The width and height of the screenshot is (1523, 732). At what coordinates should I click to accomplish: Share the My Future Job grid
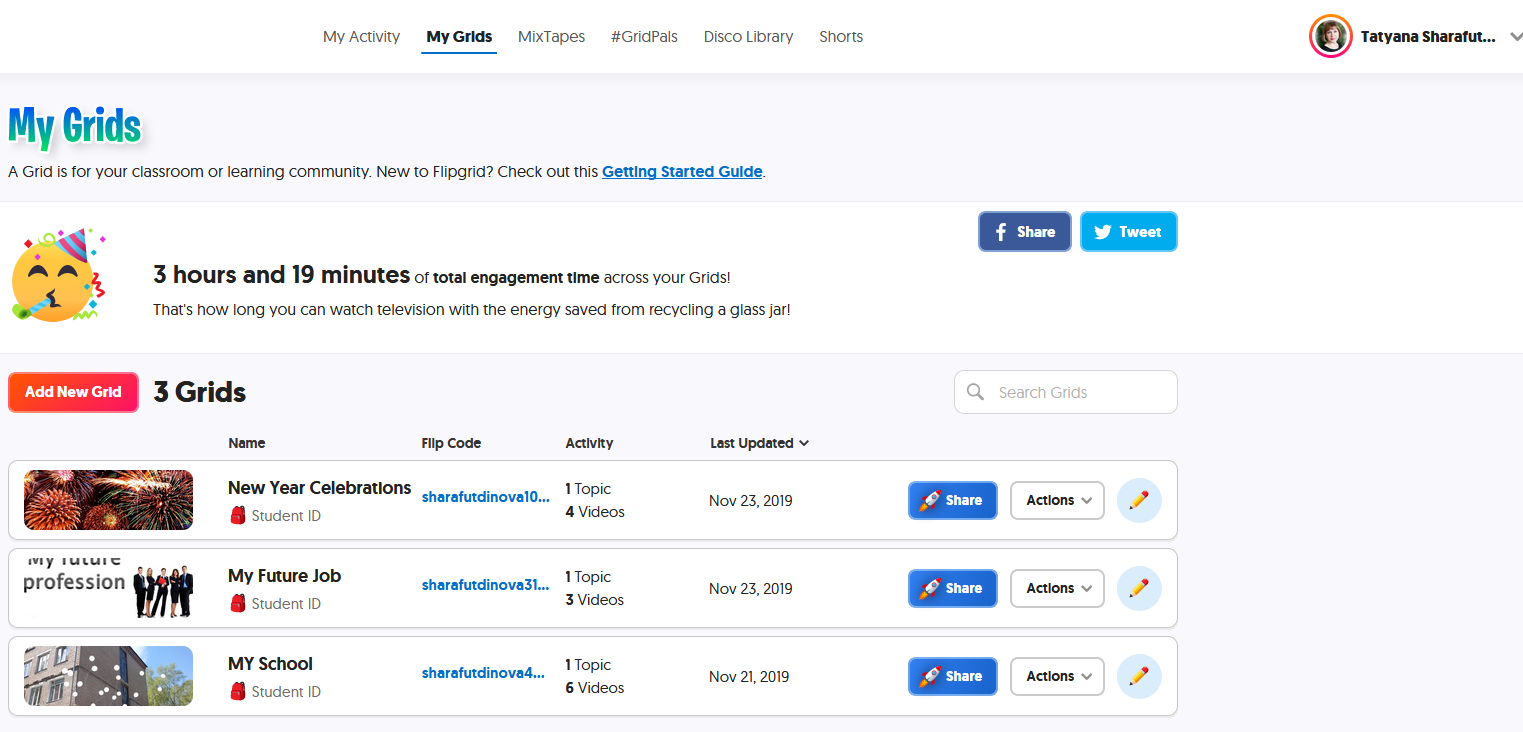coord(953,588)
